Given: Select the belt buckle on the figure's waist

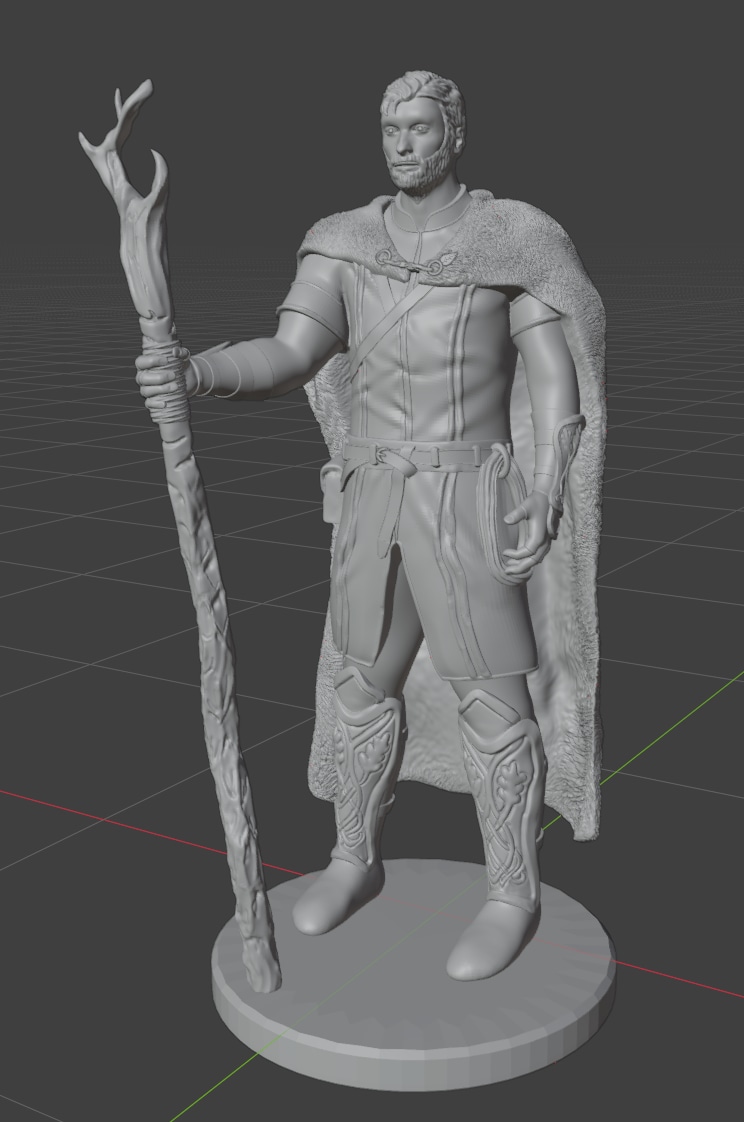Looking at the screenshot, I should 380,454.
